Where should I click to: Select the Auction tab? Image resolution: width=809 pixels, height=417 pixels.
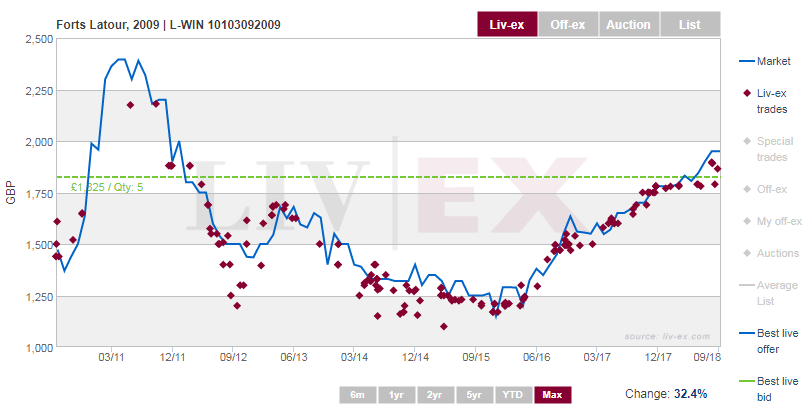click(x=628, y=24)
